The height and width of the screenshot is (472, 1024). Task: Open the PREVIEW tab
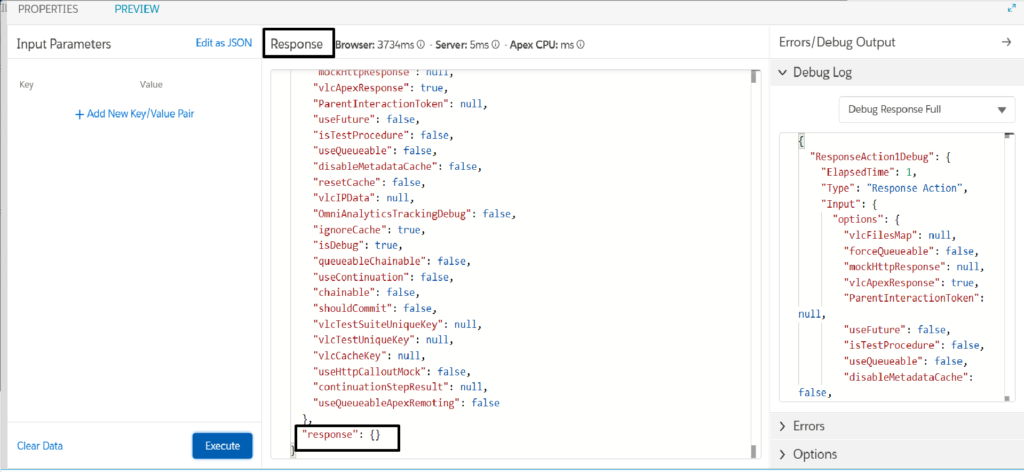137,9
